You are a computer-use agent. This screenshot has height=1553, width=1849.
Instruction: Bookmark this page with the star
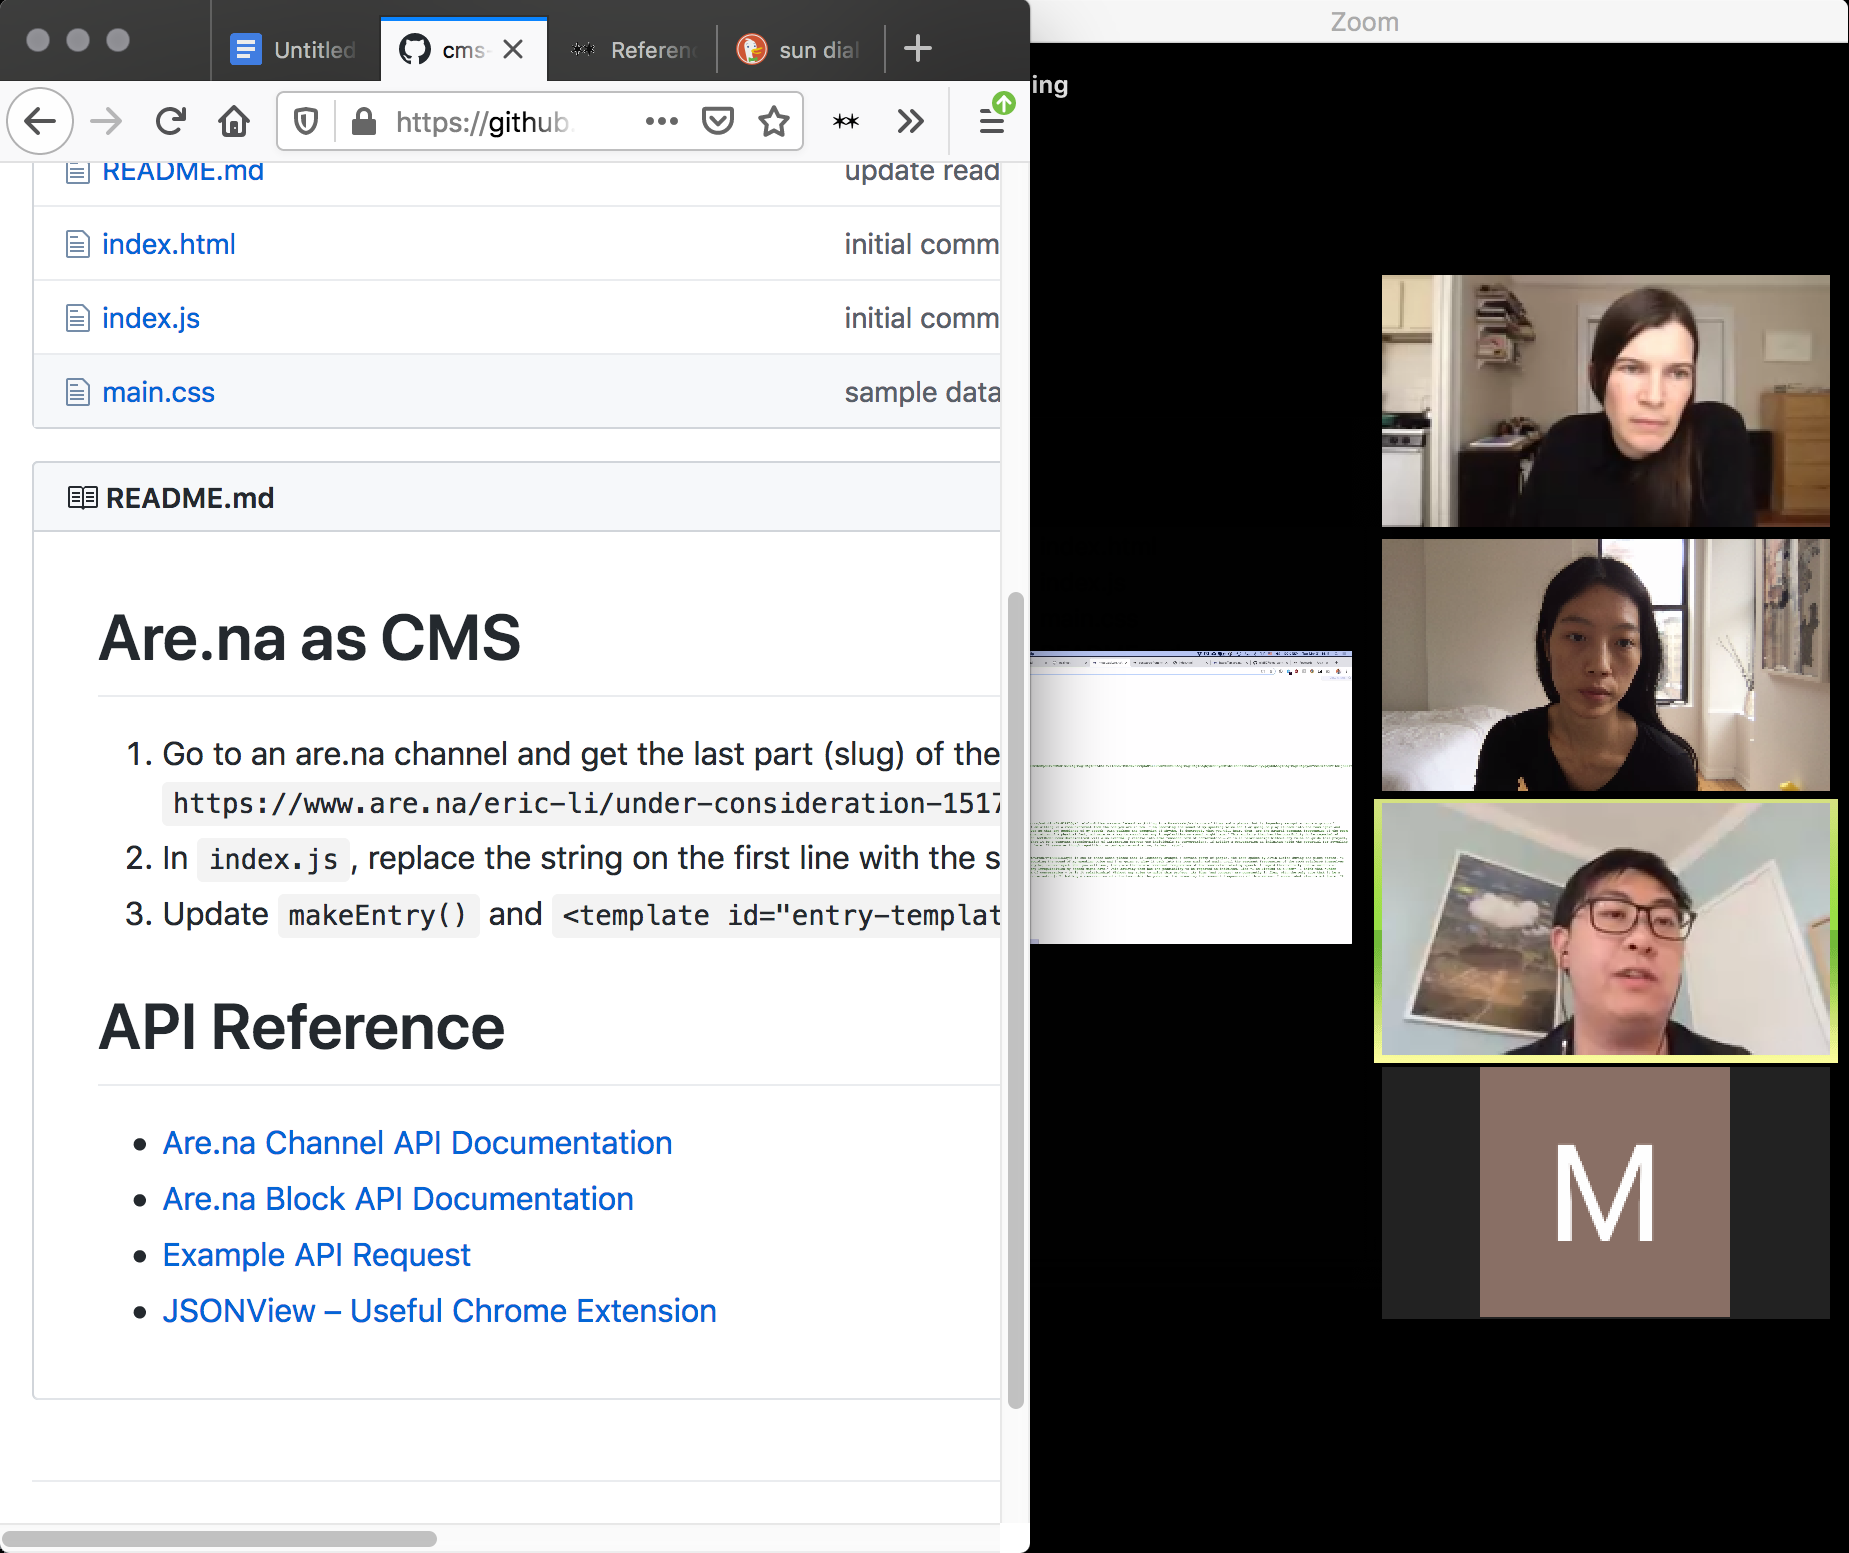pos(774,122)
